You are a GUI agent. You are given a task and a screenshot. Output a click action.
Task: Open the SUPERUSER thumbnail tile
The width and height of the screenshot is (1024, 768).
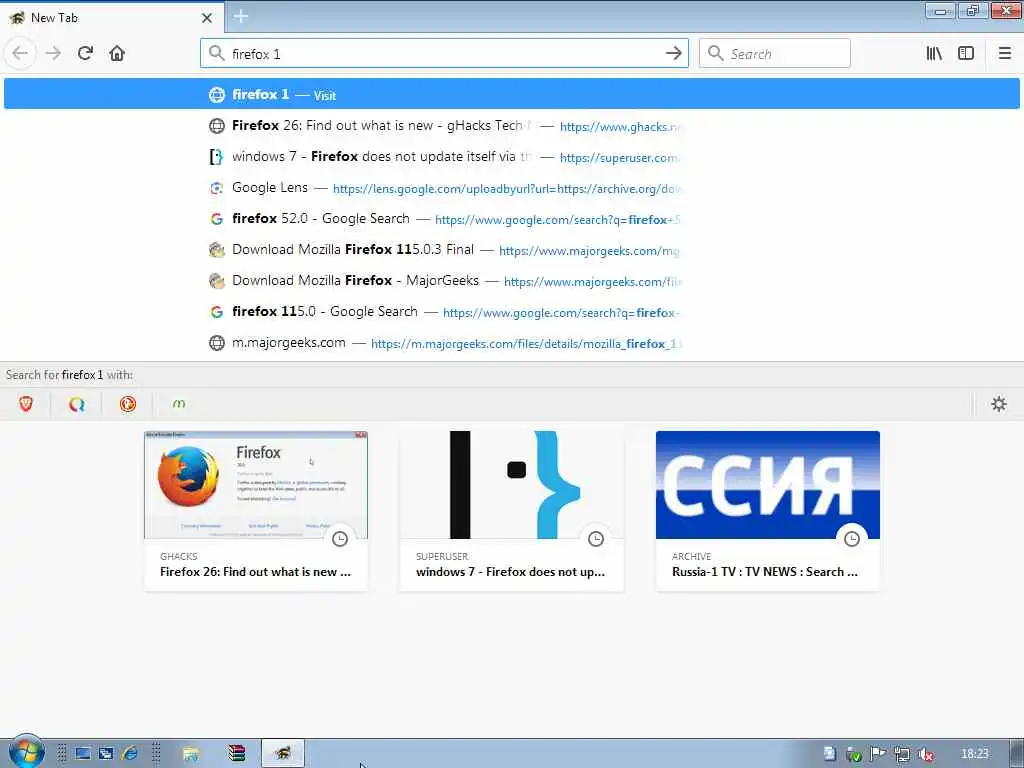(x=512, y=511)
